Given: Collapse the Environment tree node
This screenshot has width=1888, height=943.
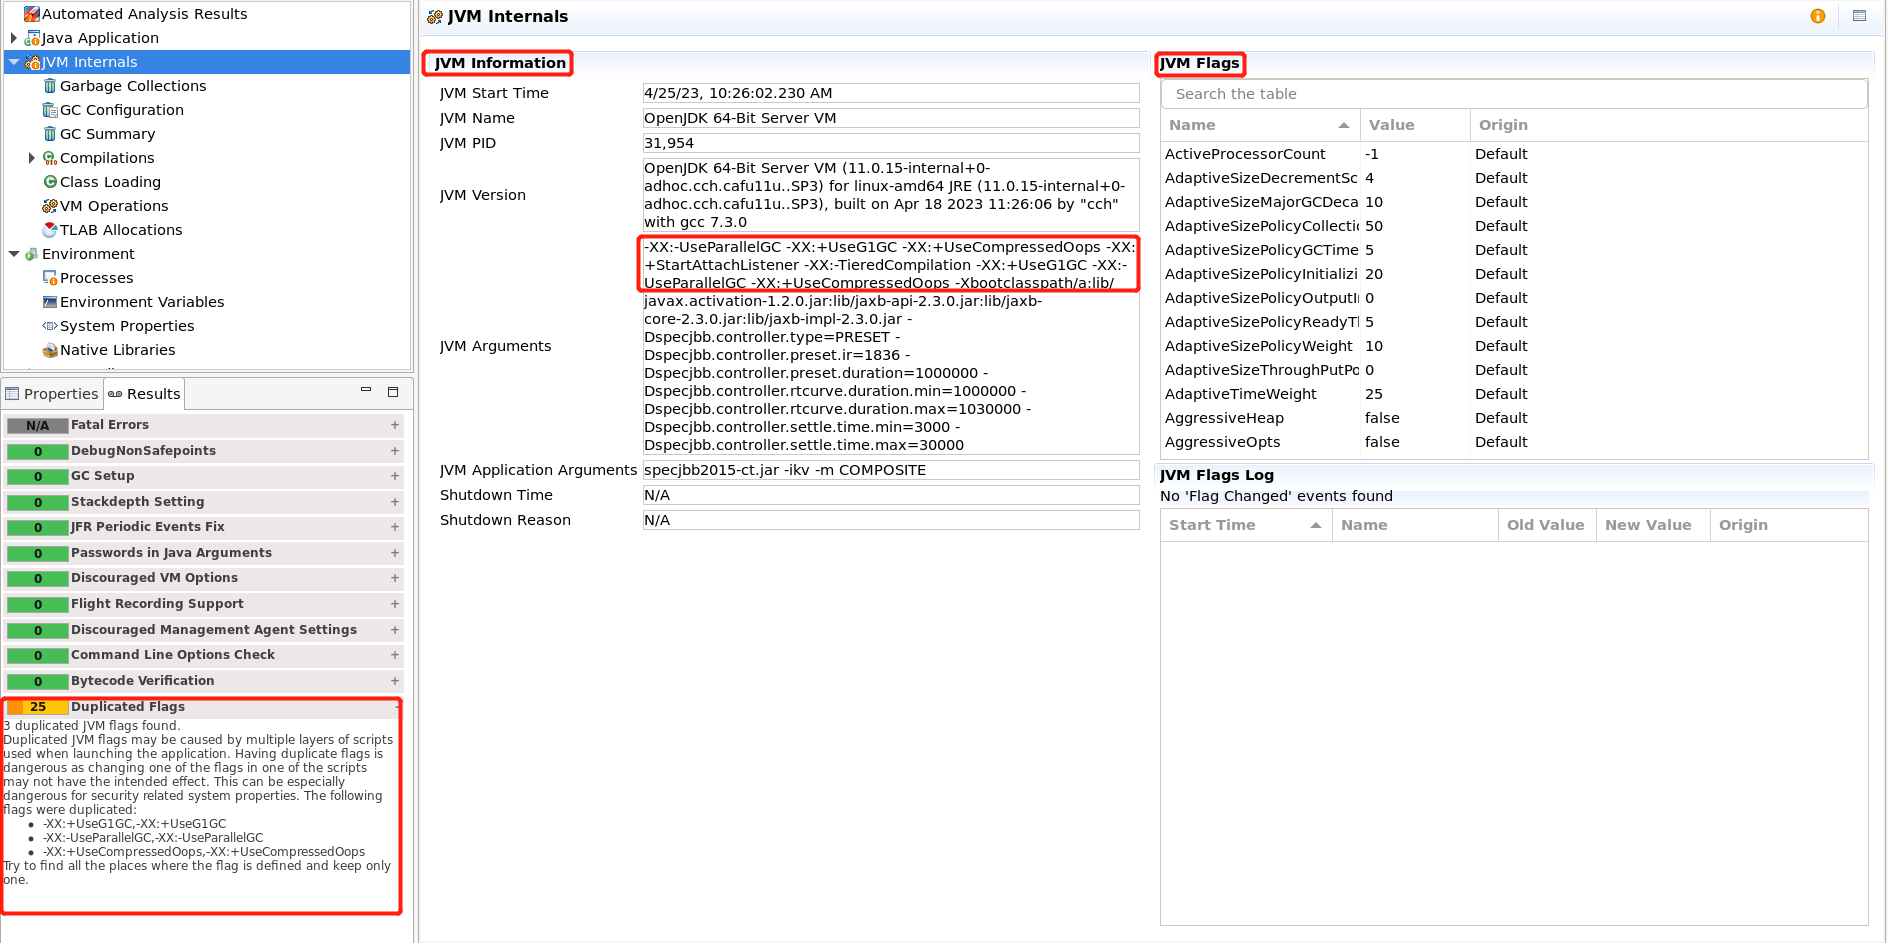Looking at the screenshot, I should pos(14,254).
